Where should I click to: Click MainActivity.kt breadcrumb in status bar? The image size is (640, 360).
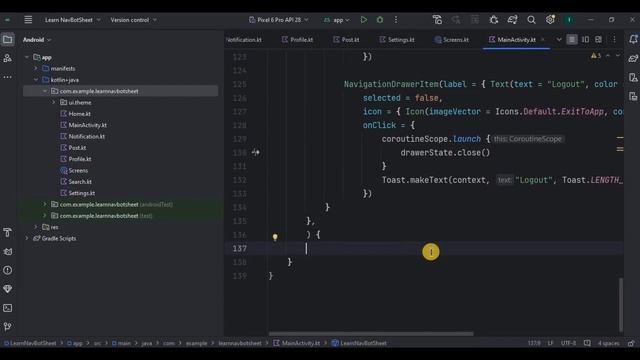point(297,343)
